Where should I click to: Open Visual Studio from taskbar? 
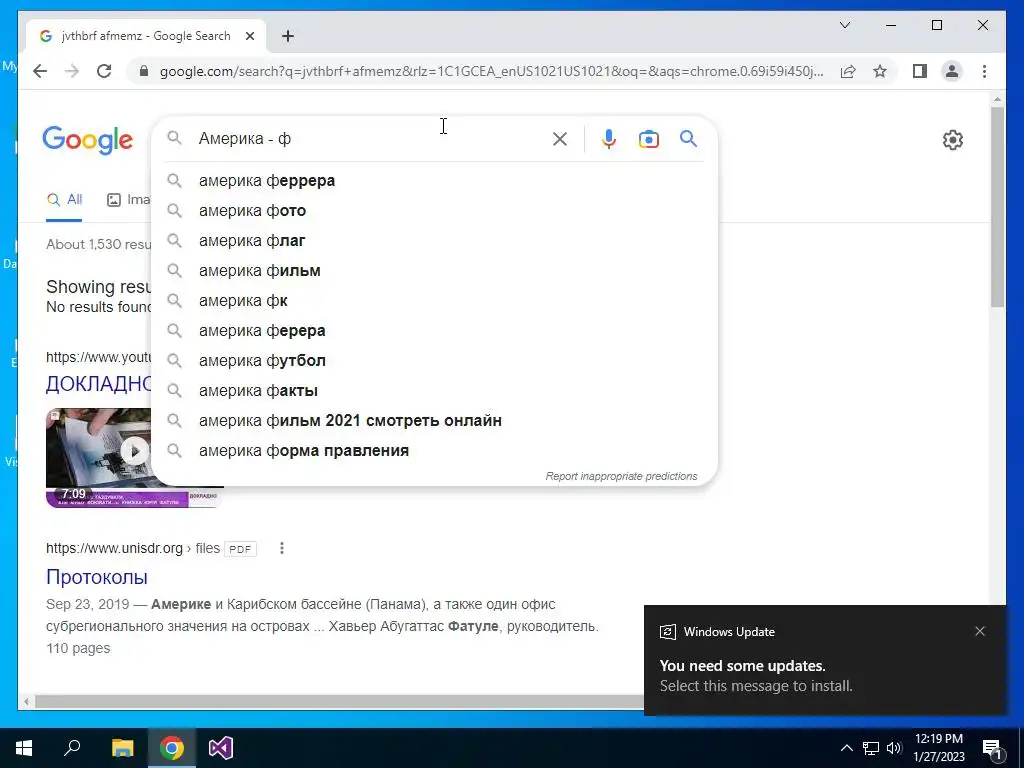221,748
